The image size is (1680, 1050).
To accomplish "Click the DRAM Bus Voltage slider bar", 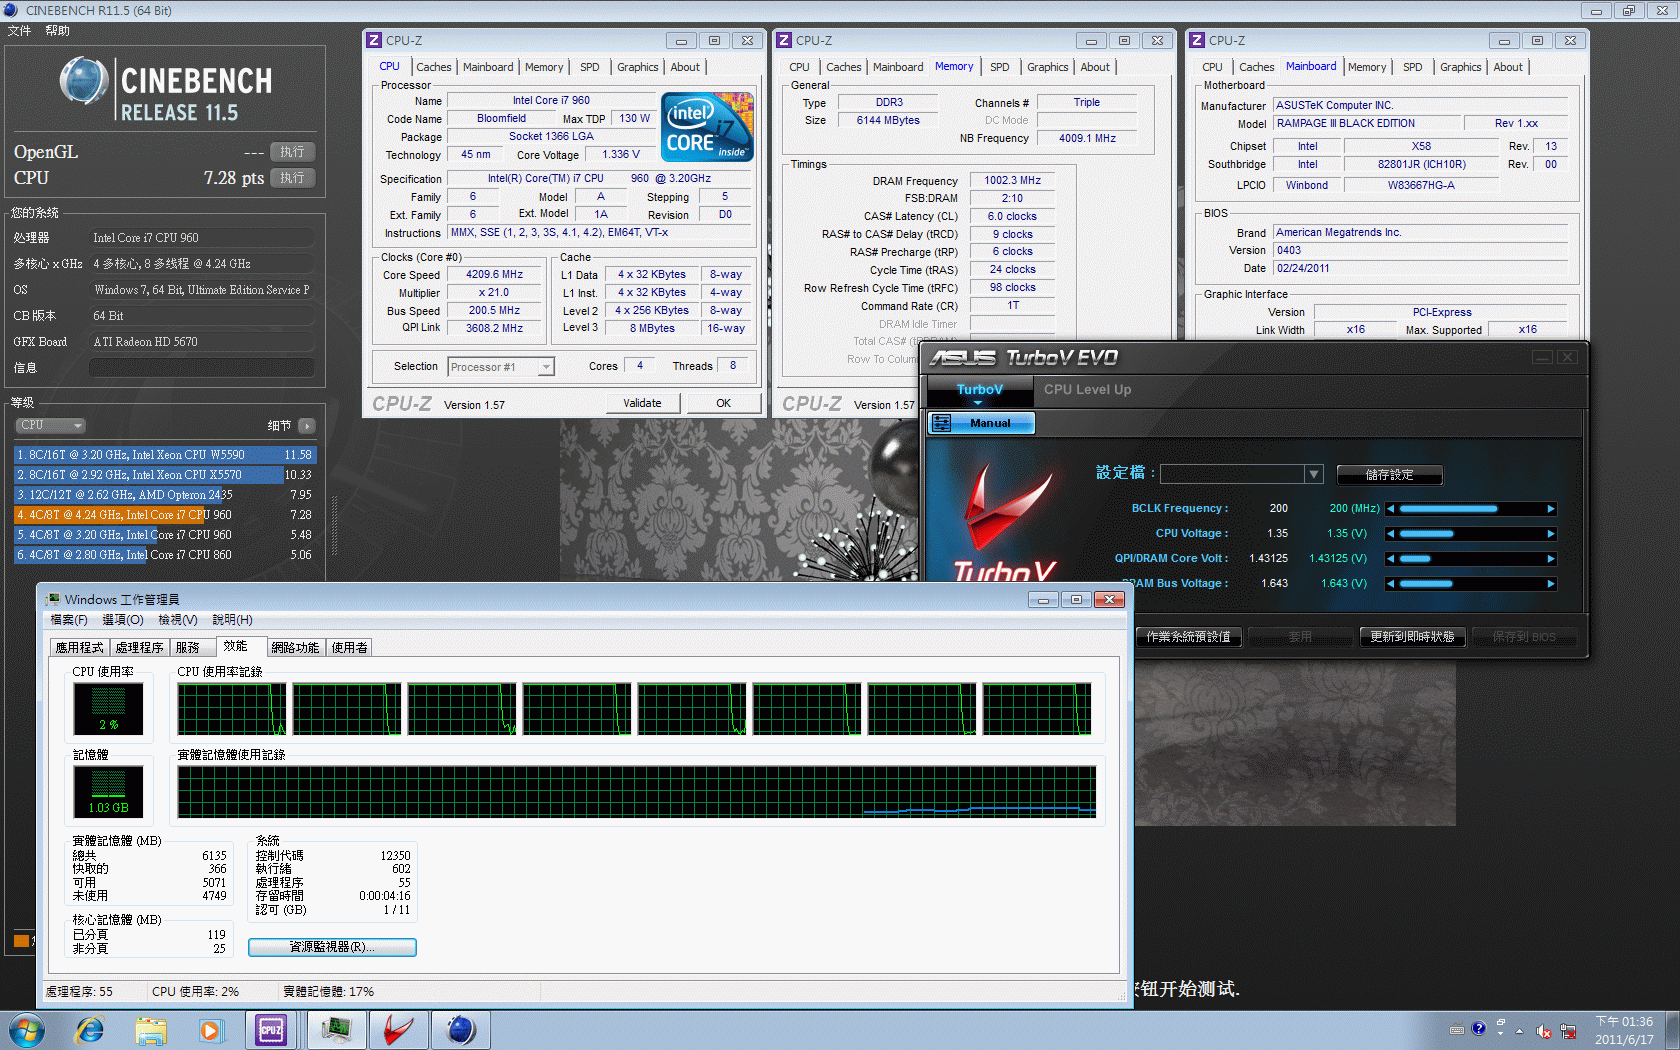I will (x=1470, y=584).
